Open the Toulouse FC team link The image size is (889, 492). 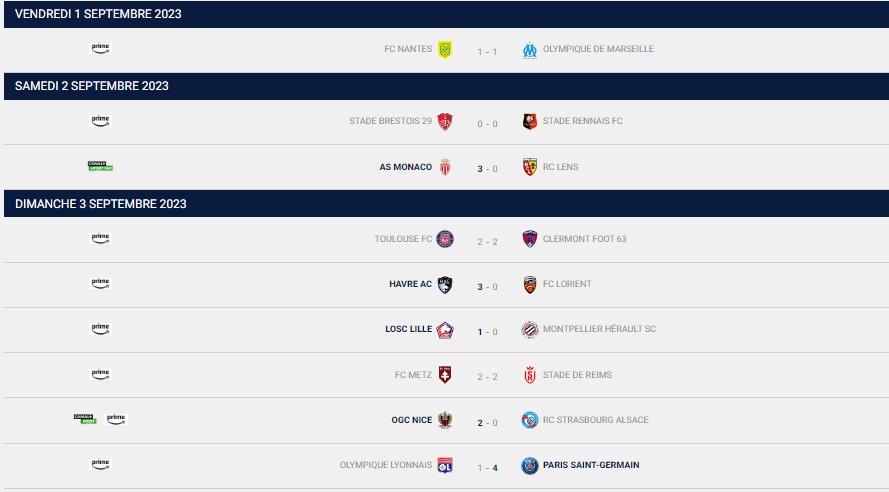tap(403, 239)
